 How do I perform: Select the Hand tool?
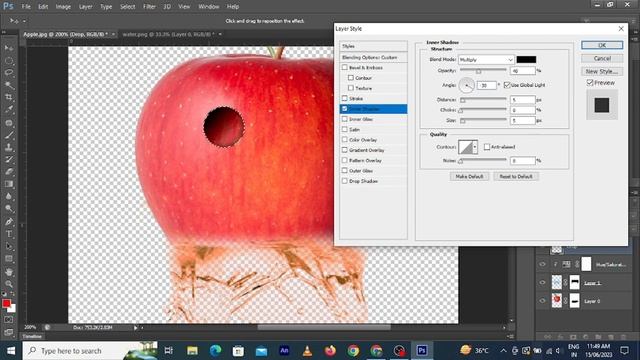pyautogui.click(x=9, y=272)
